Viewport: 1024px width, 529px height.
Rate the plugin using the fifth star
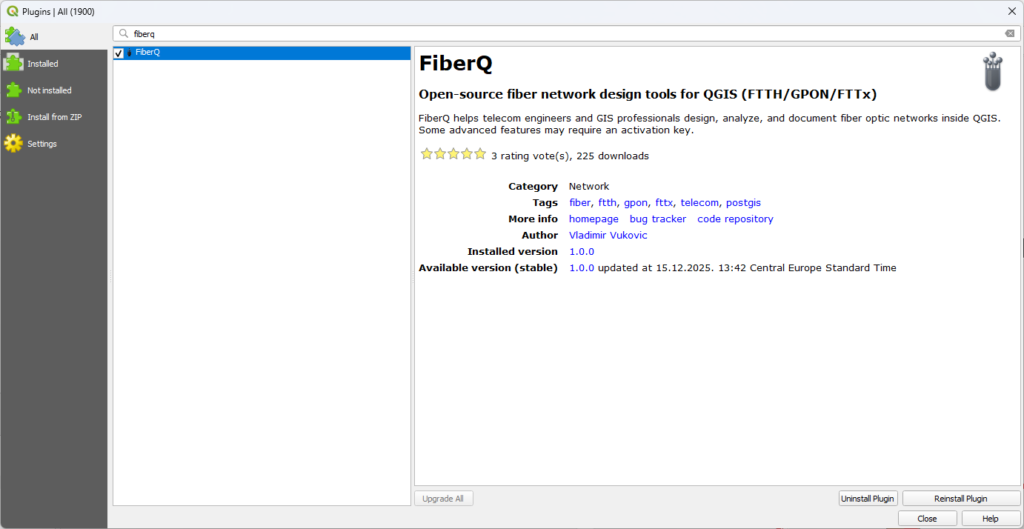[x=480, y=154]
